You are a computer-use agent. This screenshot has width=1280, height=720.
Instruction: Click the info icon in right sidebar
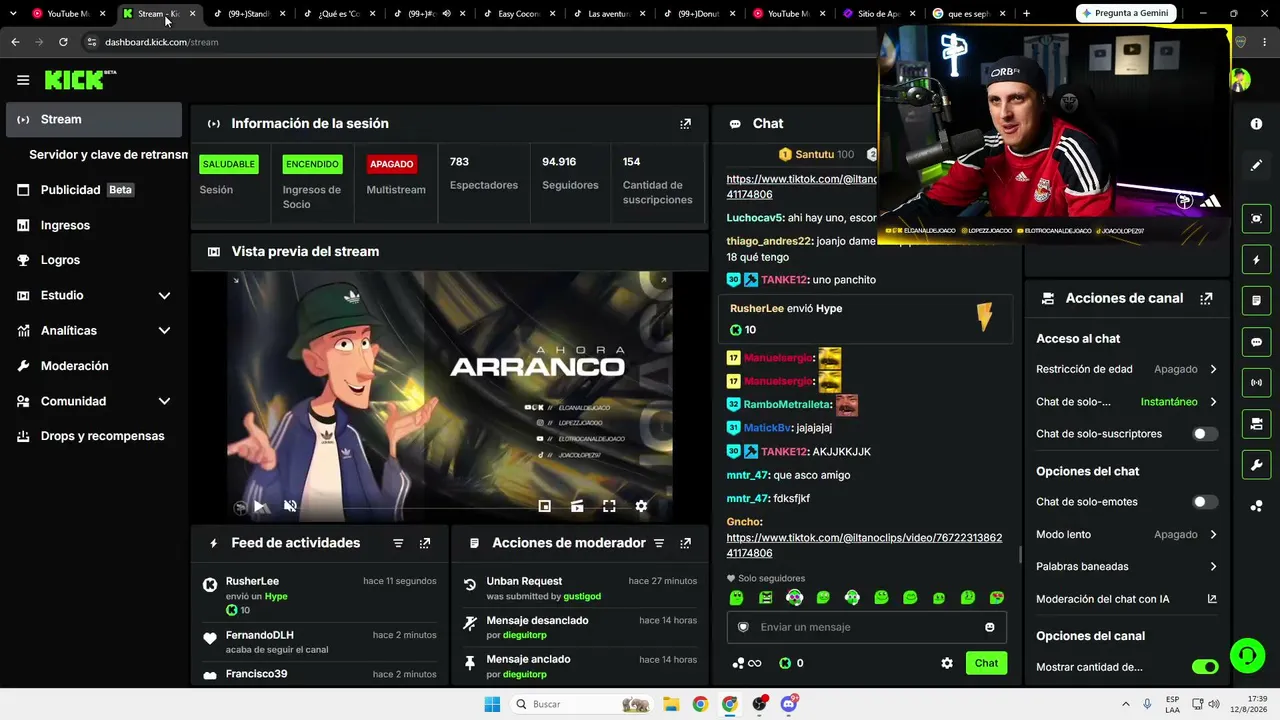click(x=1256, y=124)
